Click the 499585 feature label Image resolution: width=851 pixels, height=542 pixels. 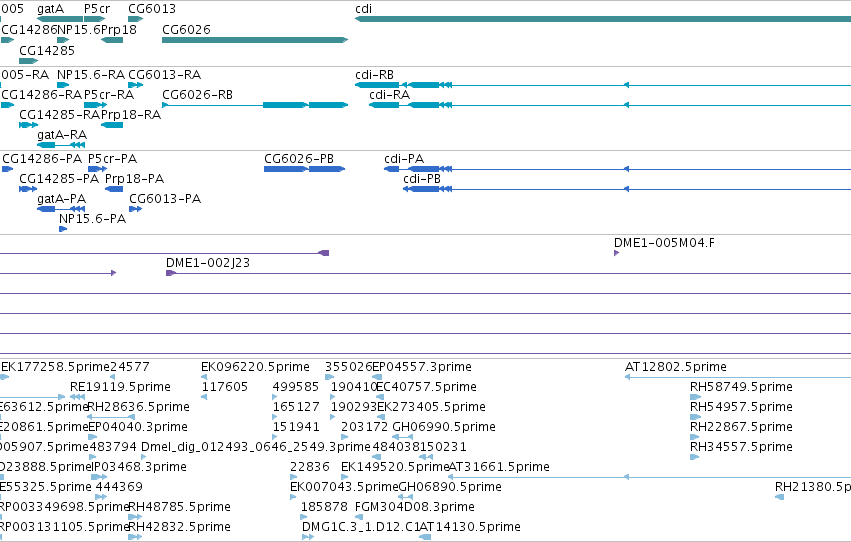(296, 387)
